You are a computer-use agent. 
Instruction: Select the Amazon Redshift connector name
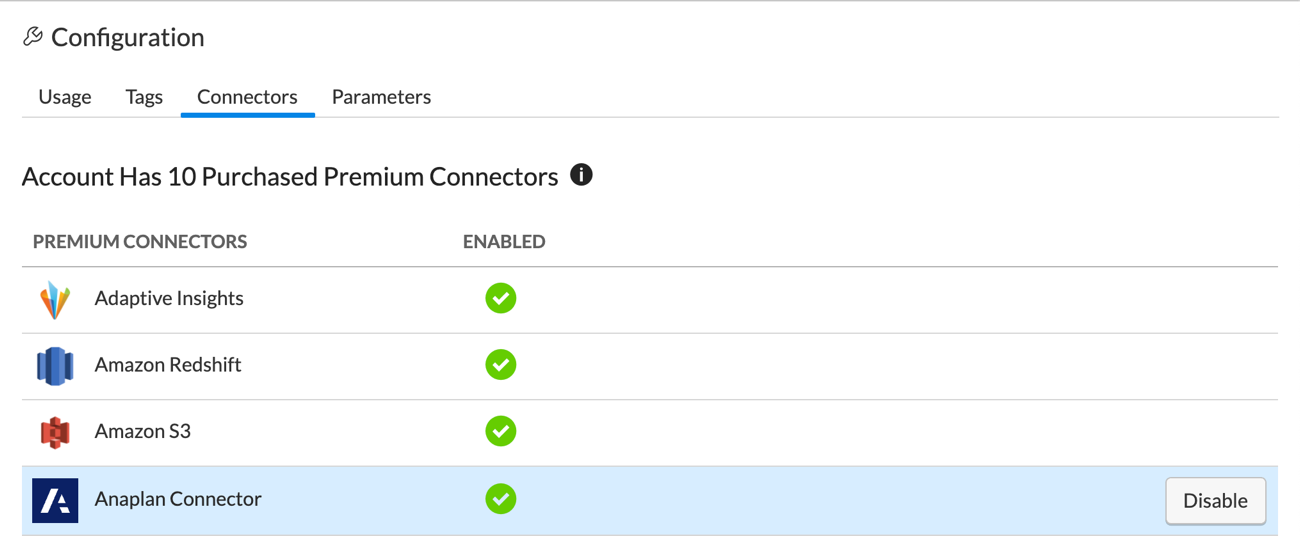pyautogui.click(x=168, y=365)
